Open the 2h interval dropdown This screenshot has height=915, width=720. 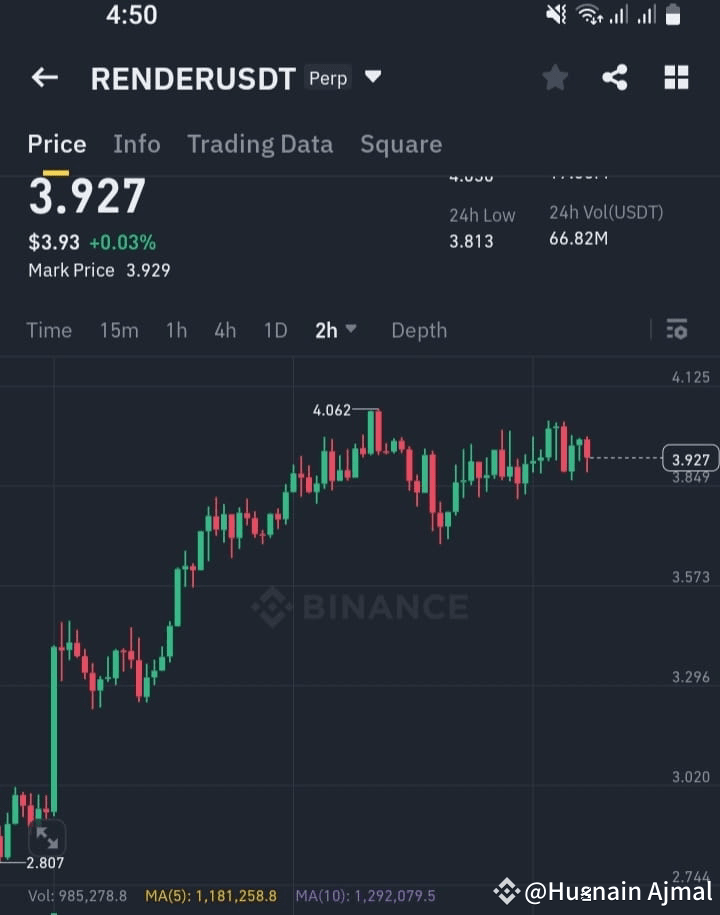336,330
